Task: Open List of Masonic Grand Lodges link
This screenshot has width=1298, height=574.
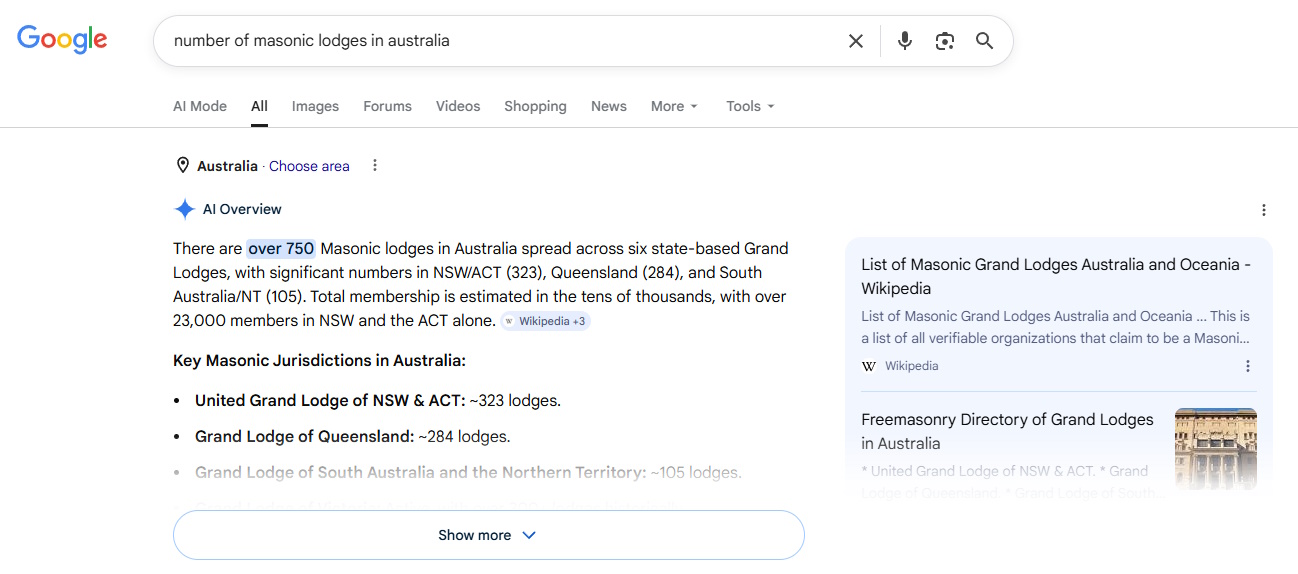Action: click(x=1055, y=276)
